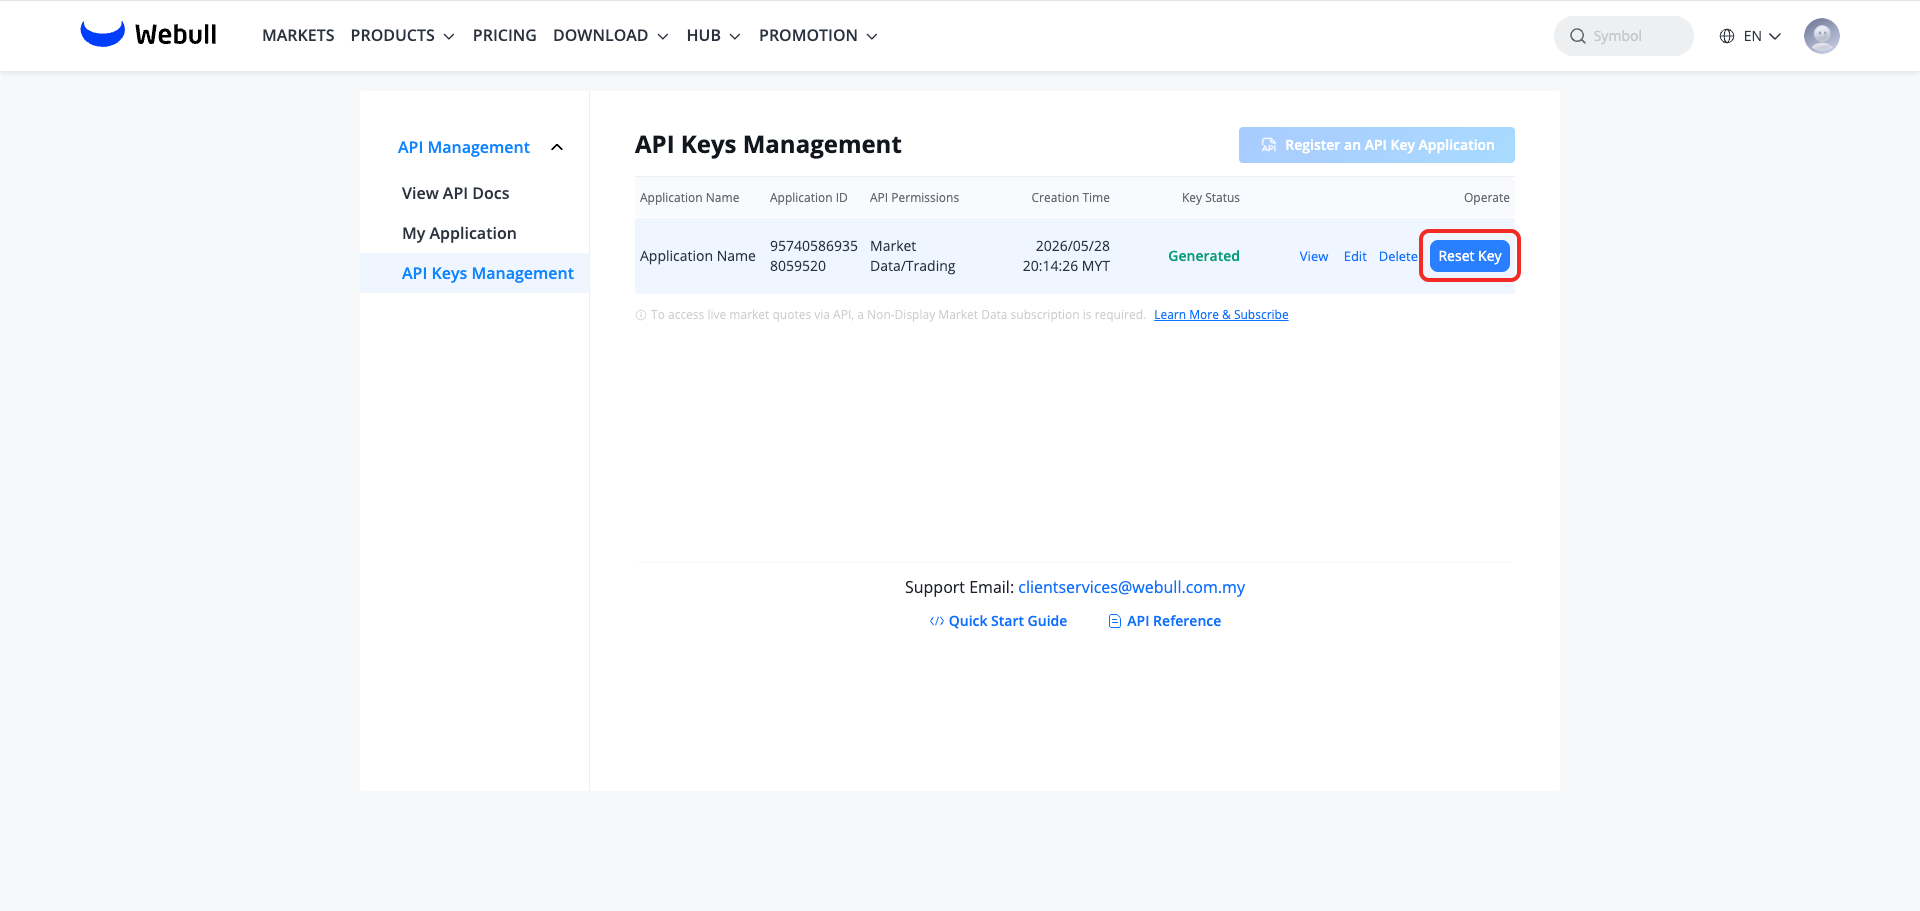Click the globe language icon
1920x911 pixels.
(1727, 36)
